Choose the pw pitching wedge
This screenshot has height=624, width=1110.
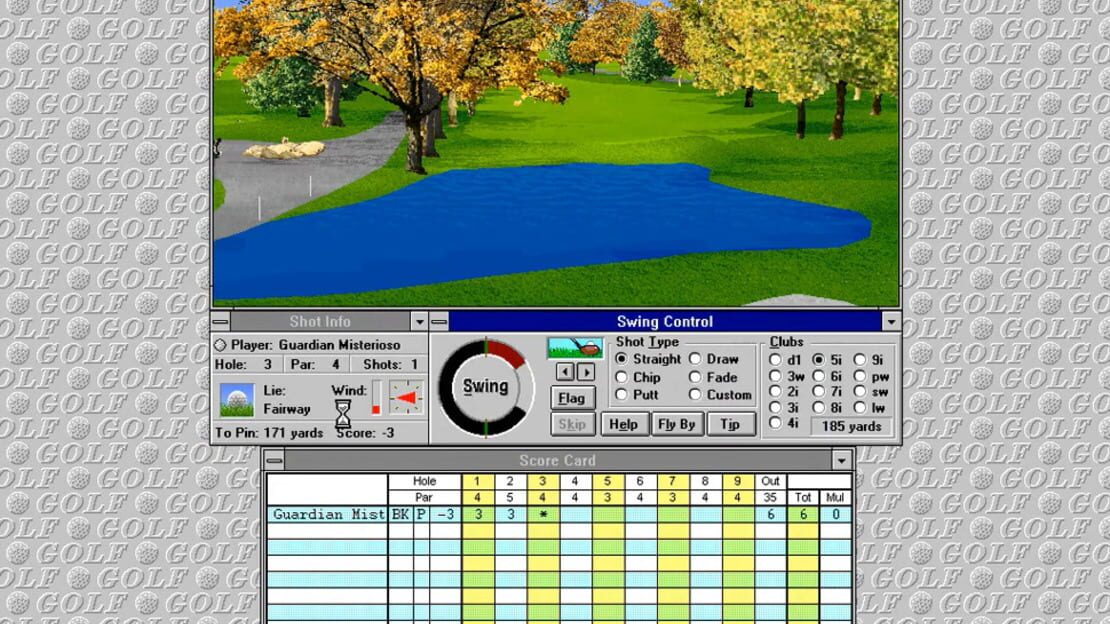(x=871, y=376)
